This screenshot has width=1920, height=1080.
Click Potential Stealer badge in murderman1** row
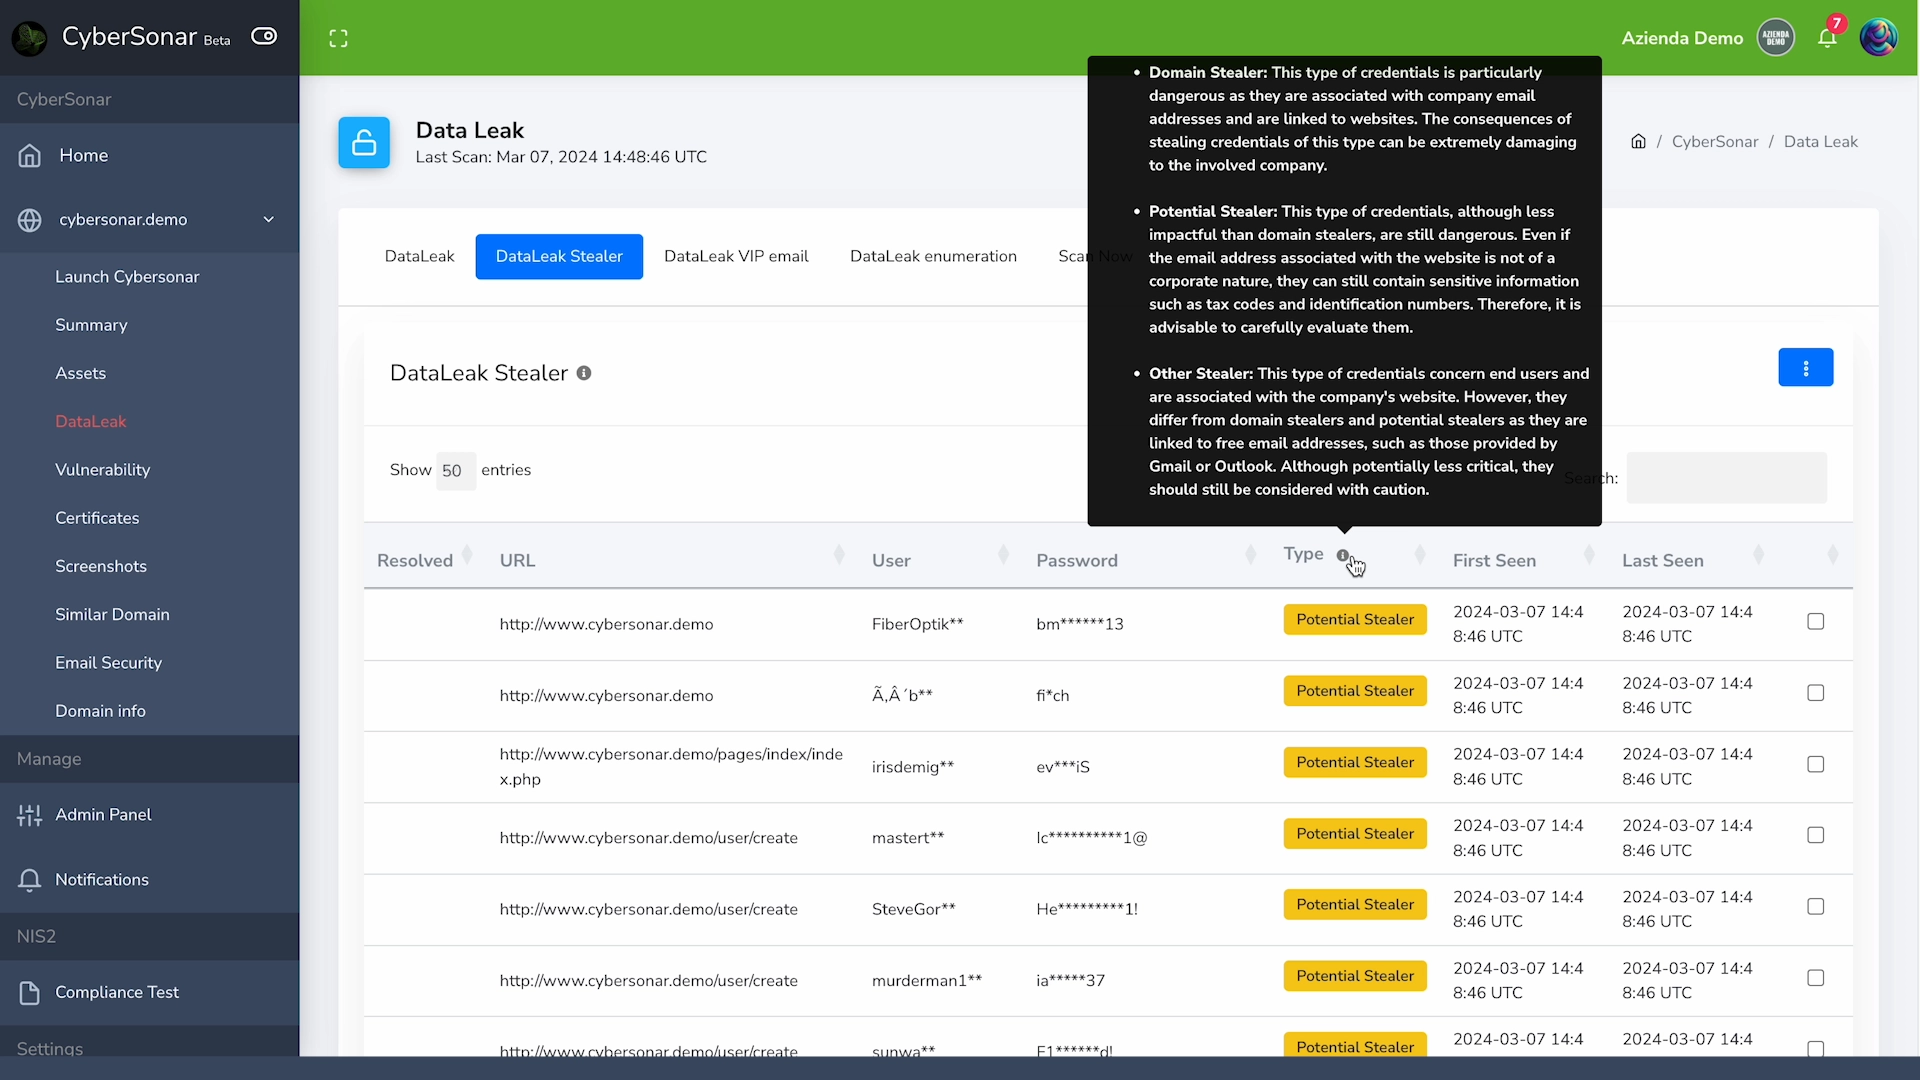click(x=1355, y=976)
